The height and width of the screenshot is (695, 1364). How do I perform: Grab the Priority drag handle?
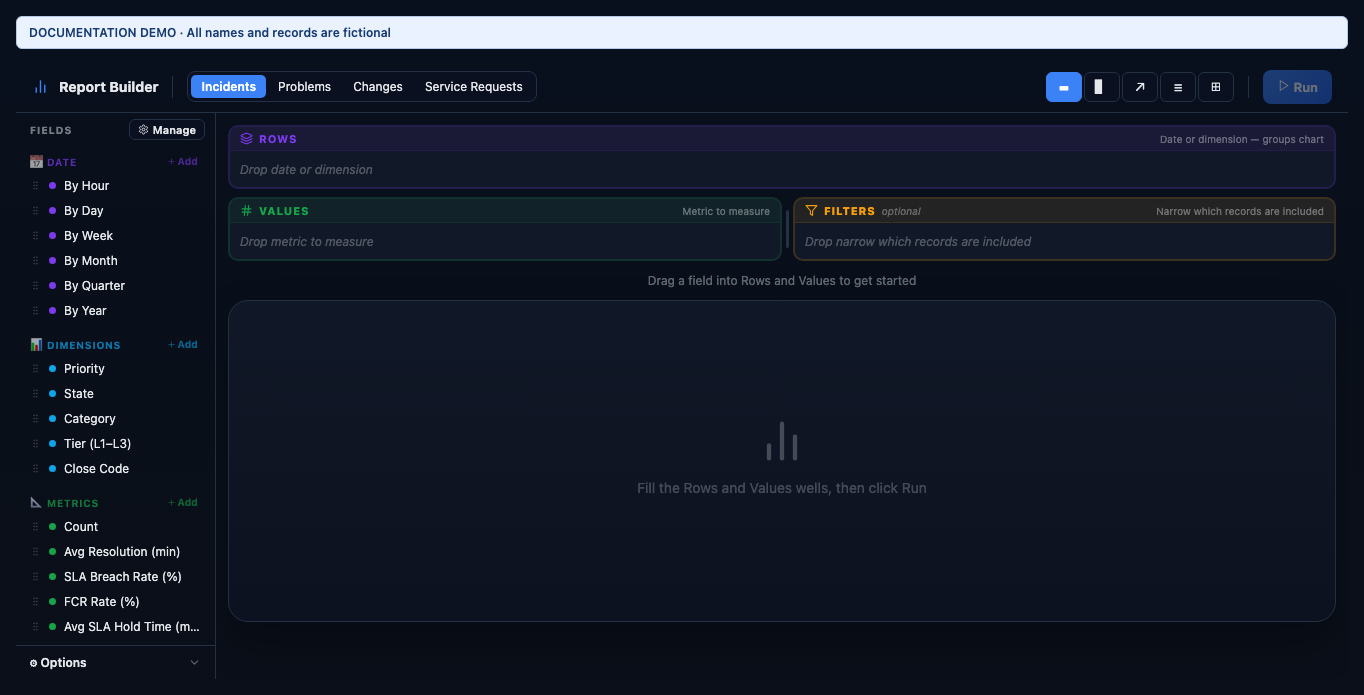coord(36,369)
